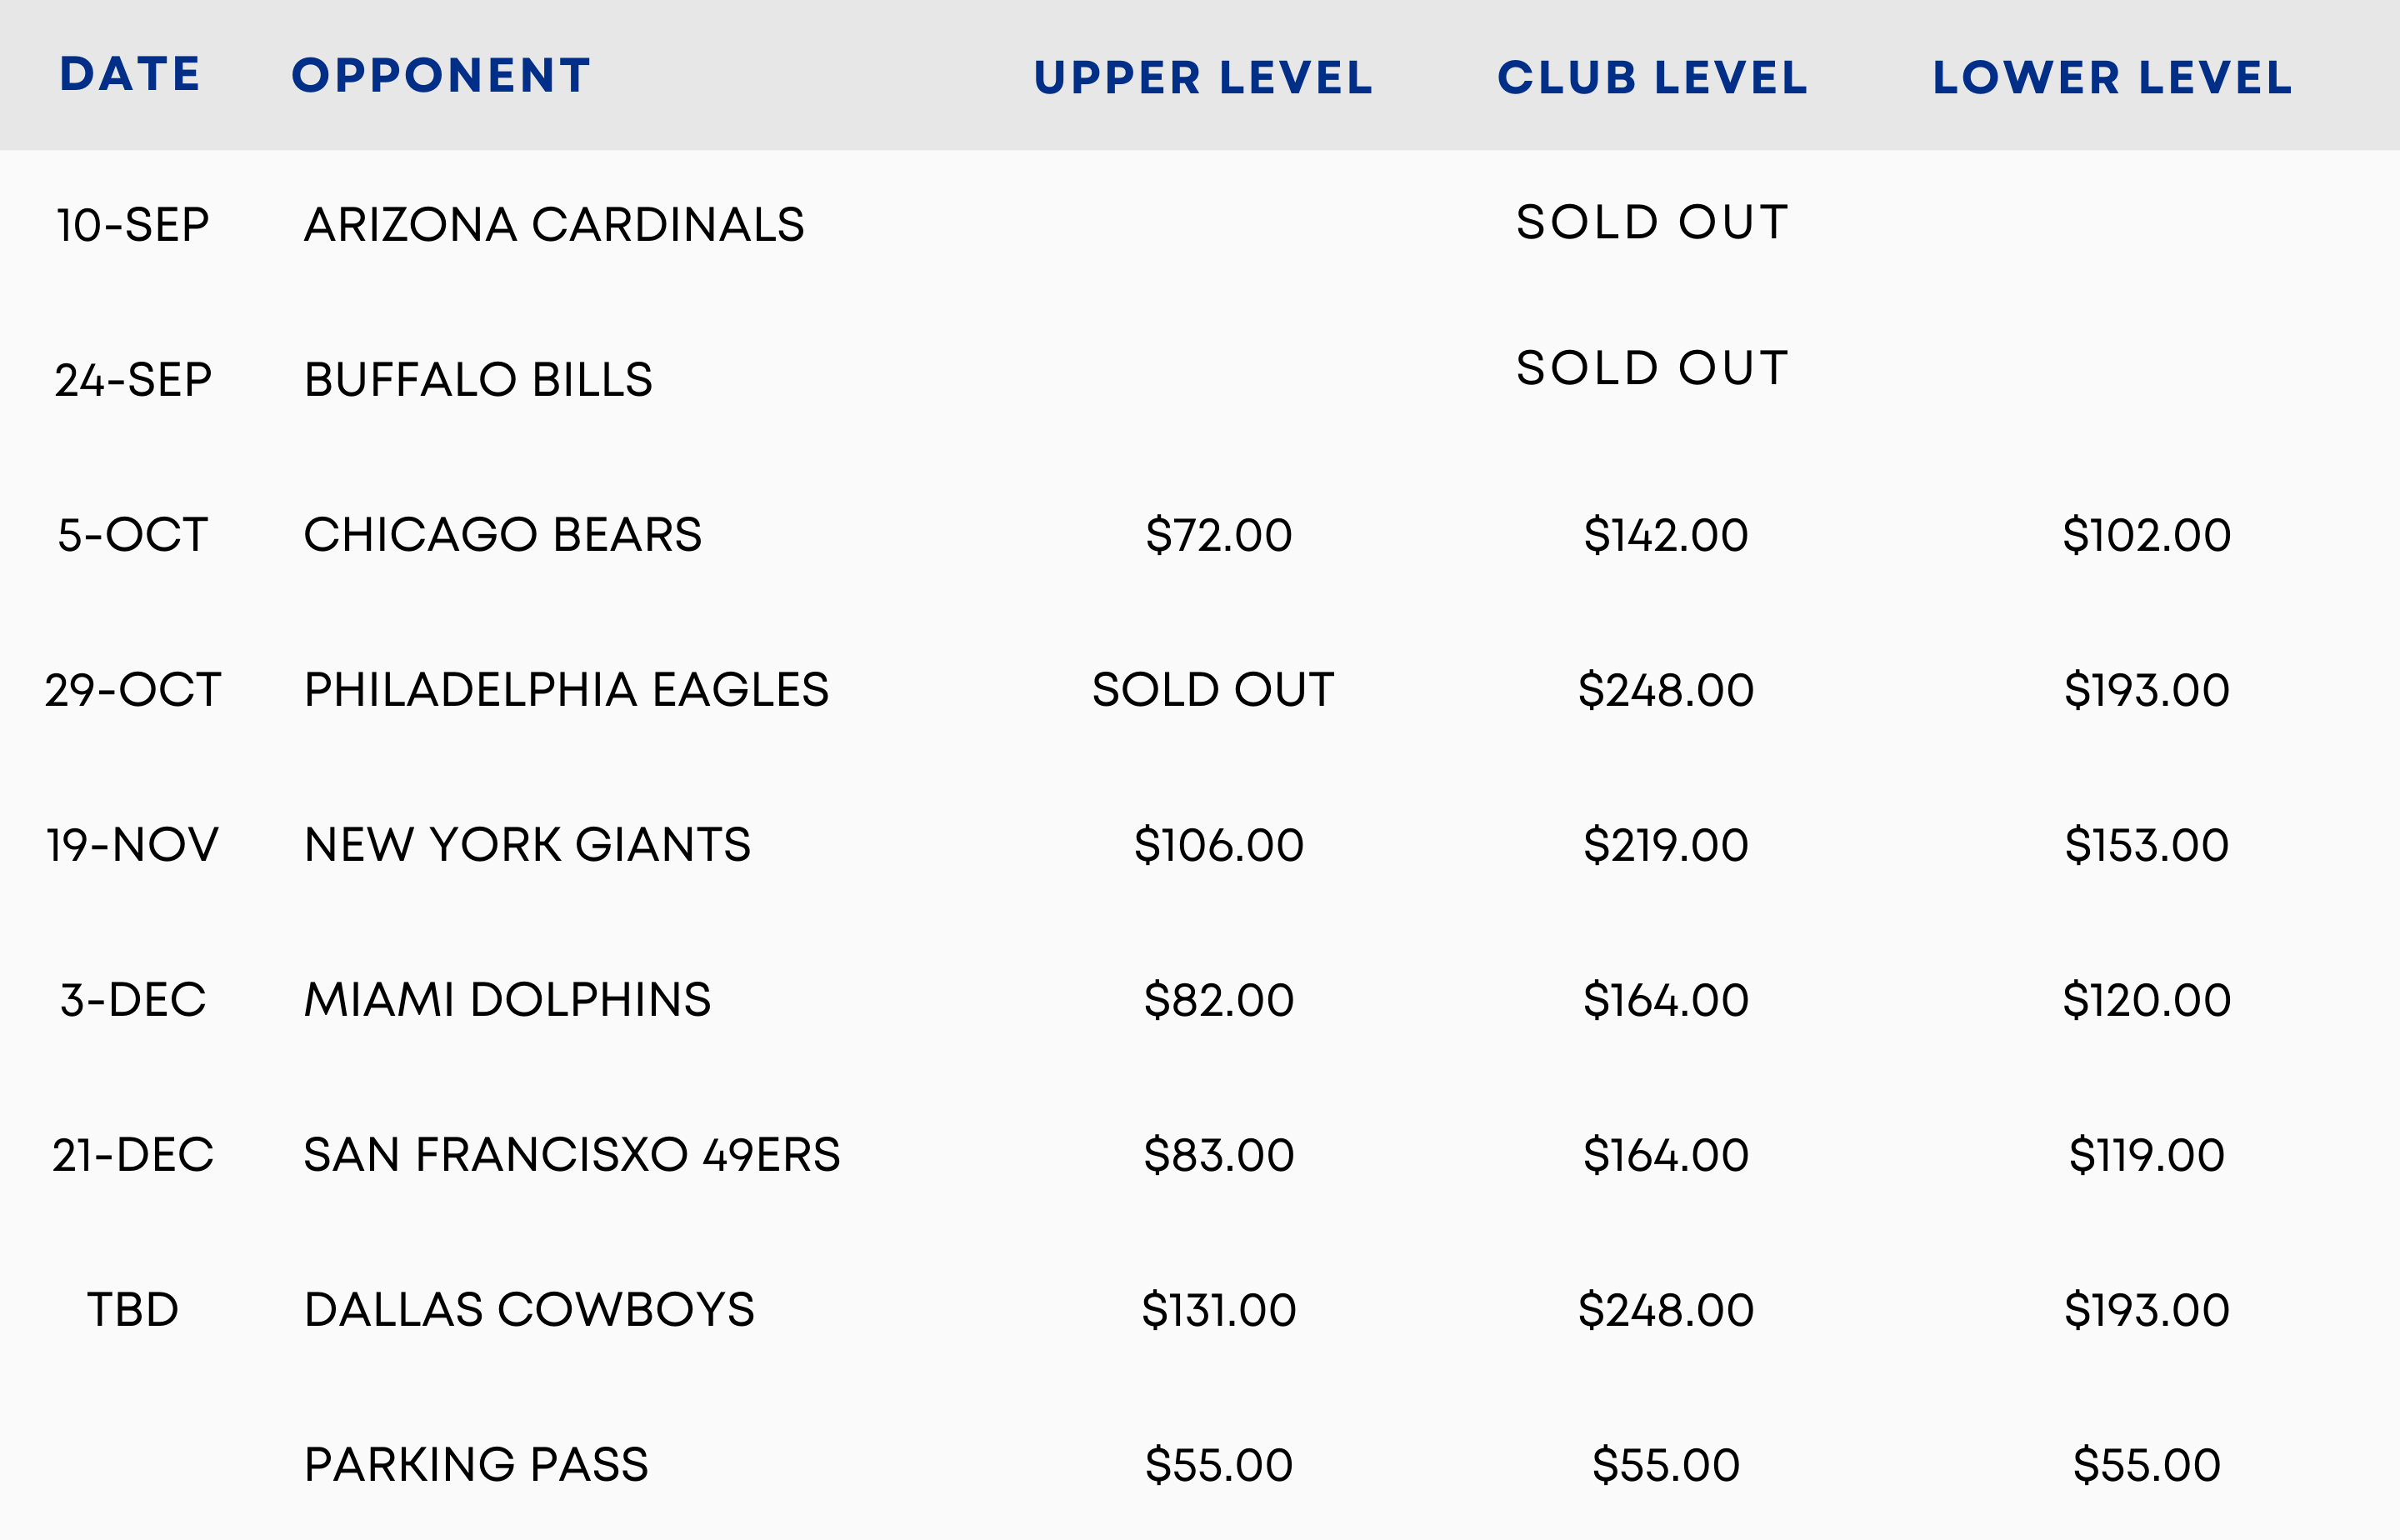Select the CLUB LEVEL column header
This screenshot has height=1540, width=2400.
(1652, 78)
